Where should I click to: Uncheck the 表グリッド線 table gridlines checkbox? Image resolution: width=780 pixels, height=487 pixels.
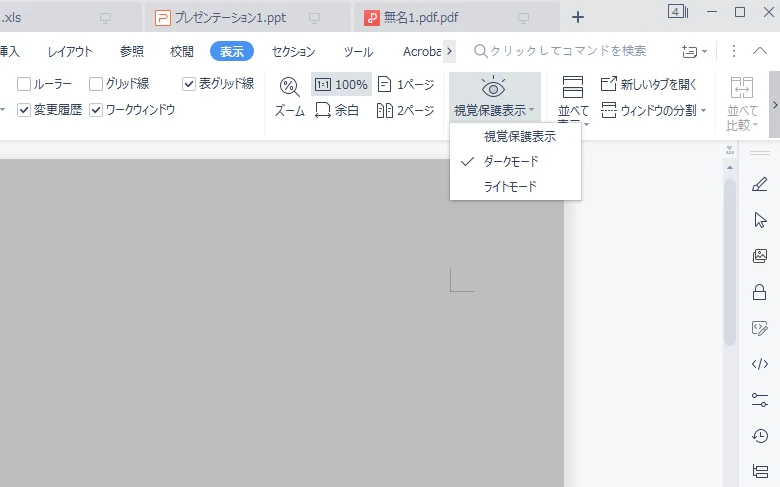[x=189, y=84]
